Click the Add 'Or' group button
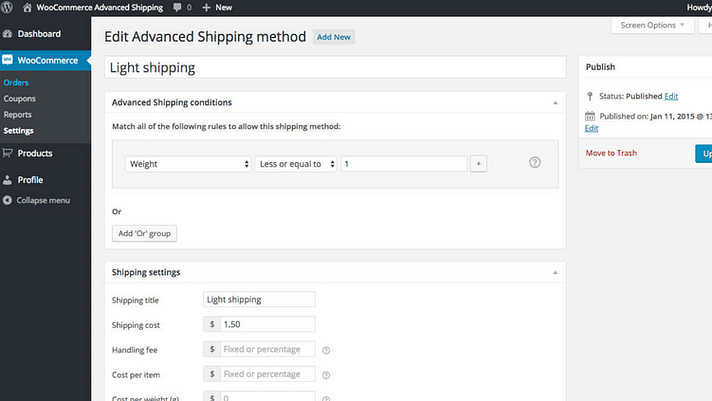This screenshot has width=712, height=401. 144,233
